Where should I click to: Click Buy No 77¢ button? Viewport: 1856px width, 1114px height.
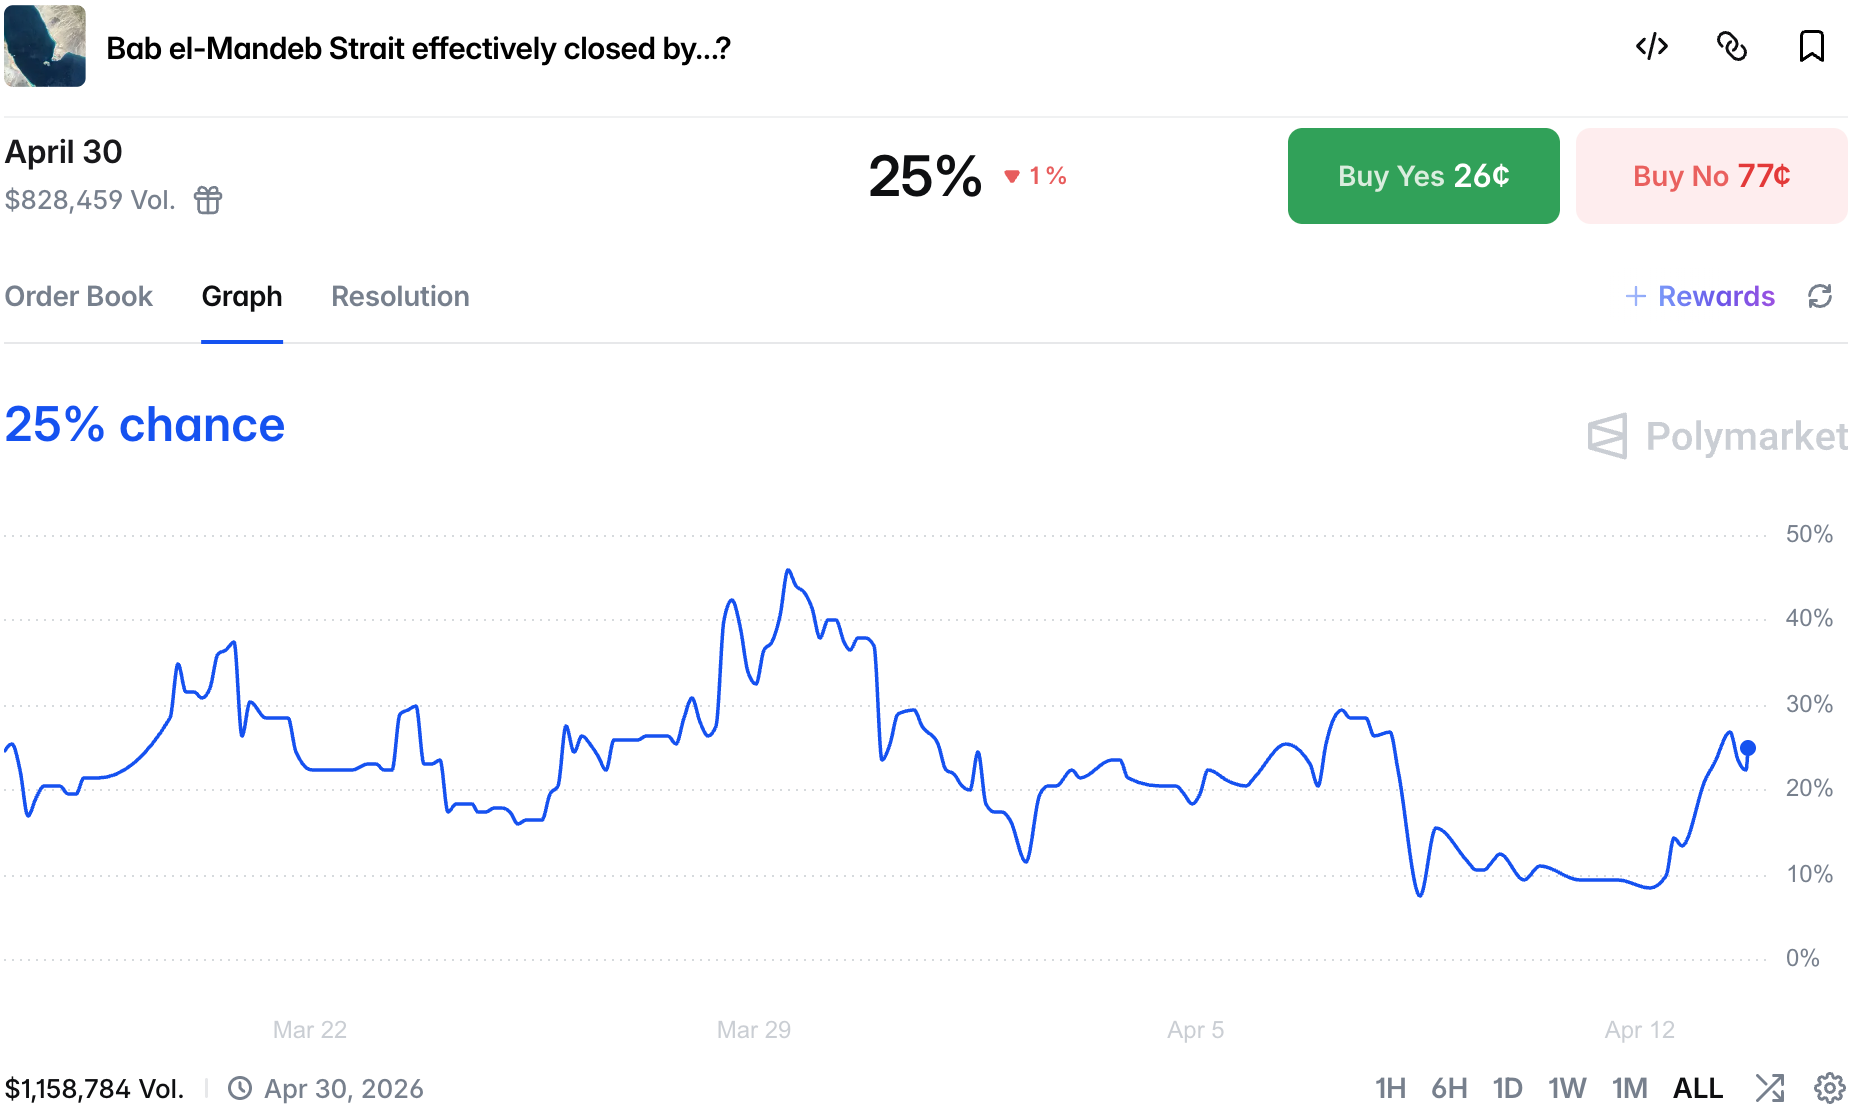coord(1711,176)
